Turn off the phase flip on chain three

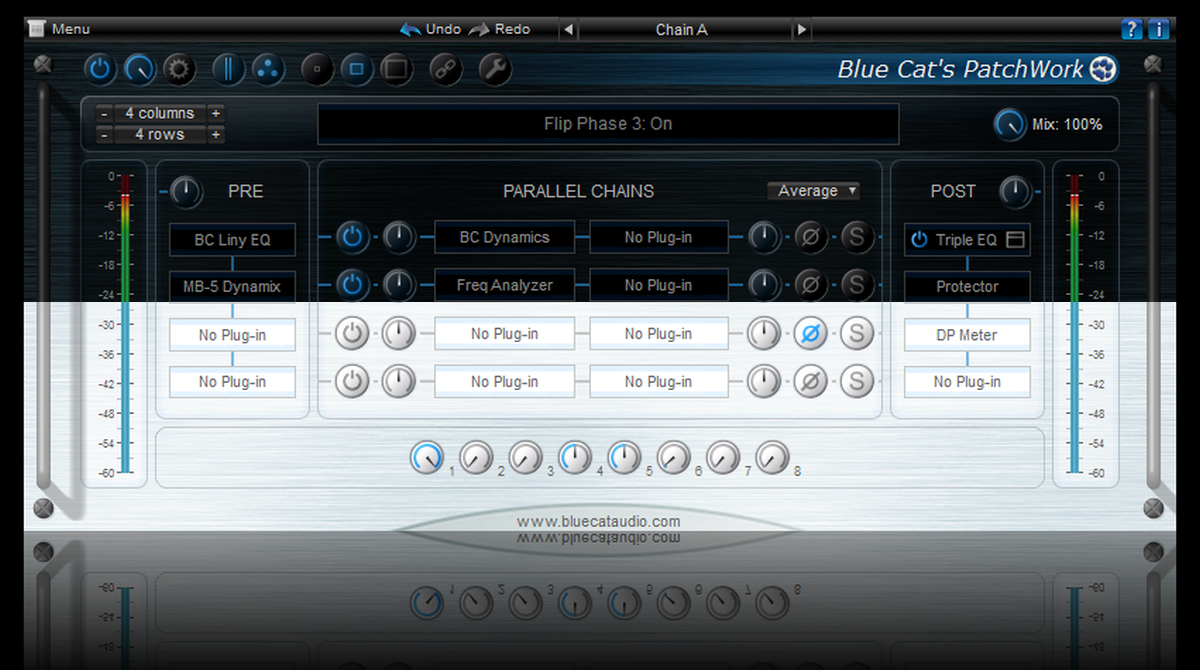811,334
